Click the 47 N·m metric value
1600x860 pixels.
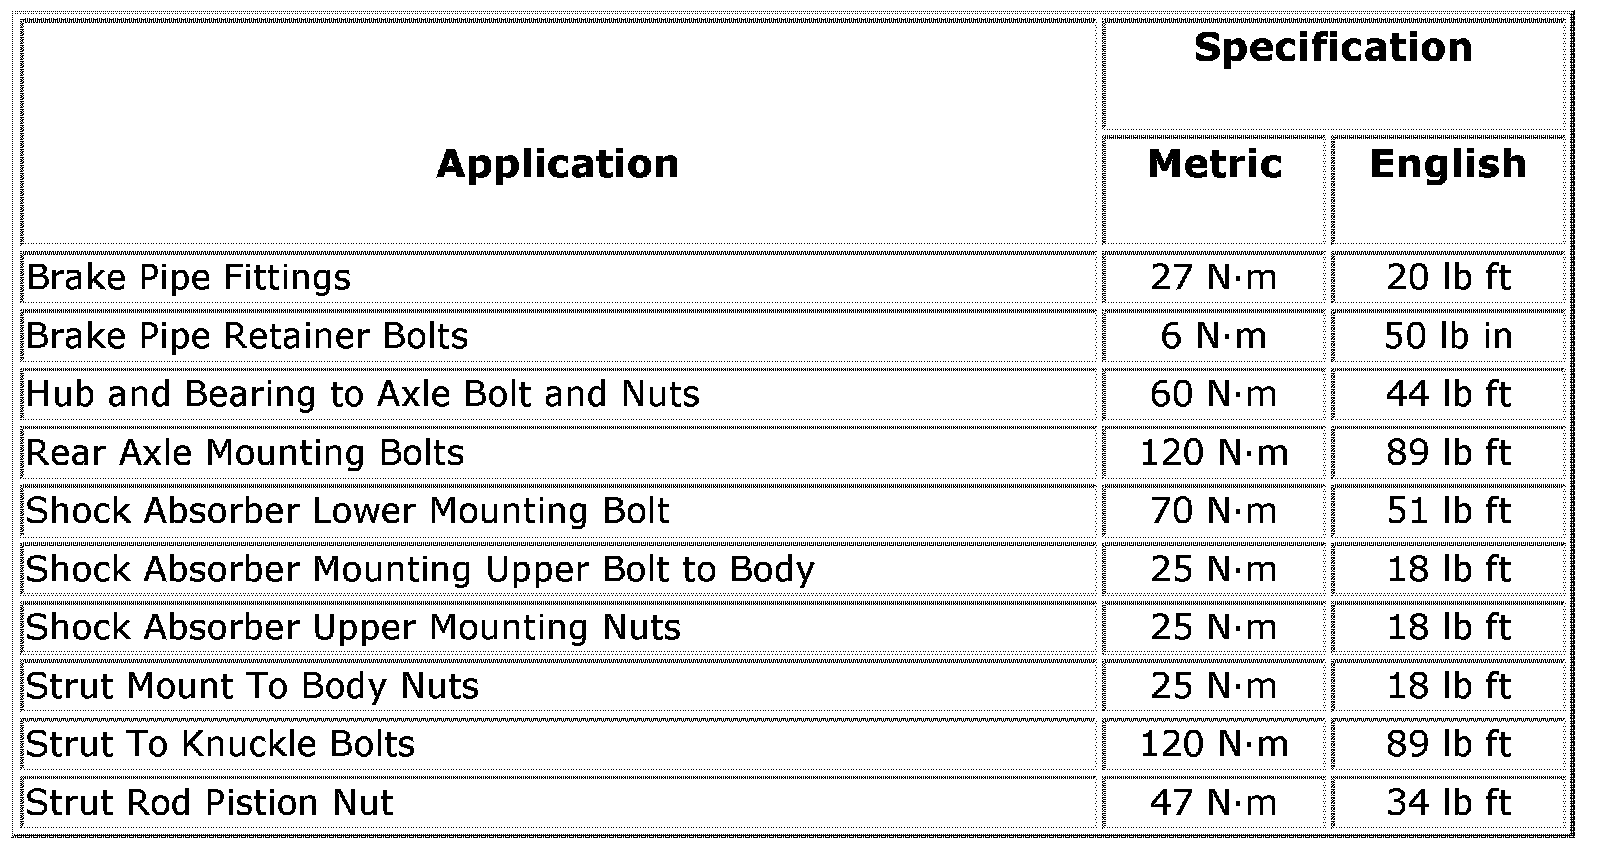(1213, 803)
